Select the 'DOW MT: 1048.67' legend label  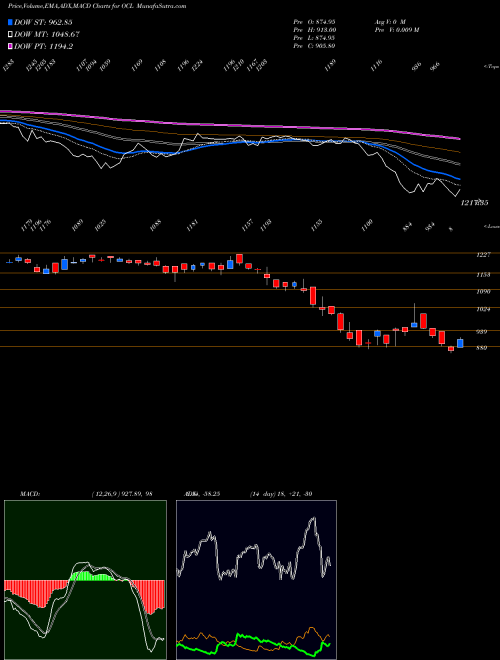[x=47, y=35]
